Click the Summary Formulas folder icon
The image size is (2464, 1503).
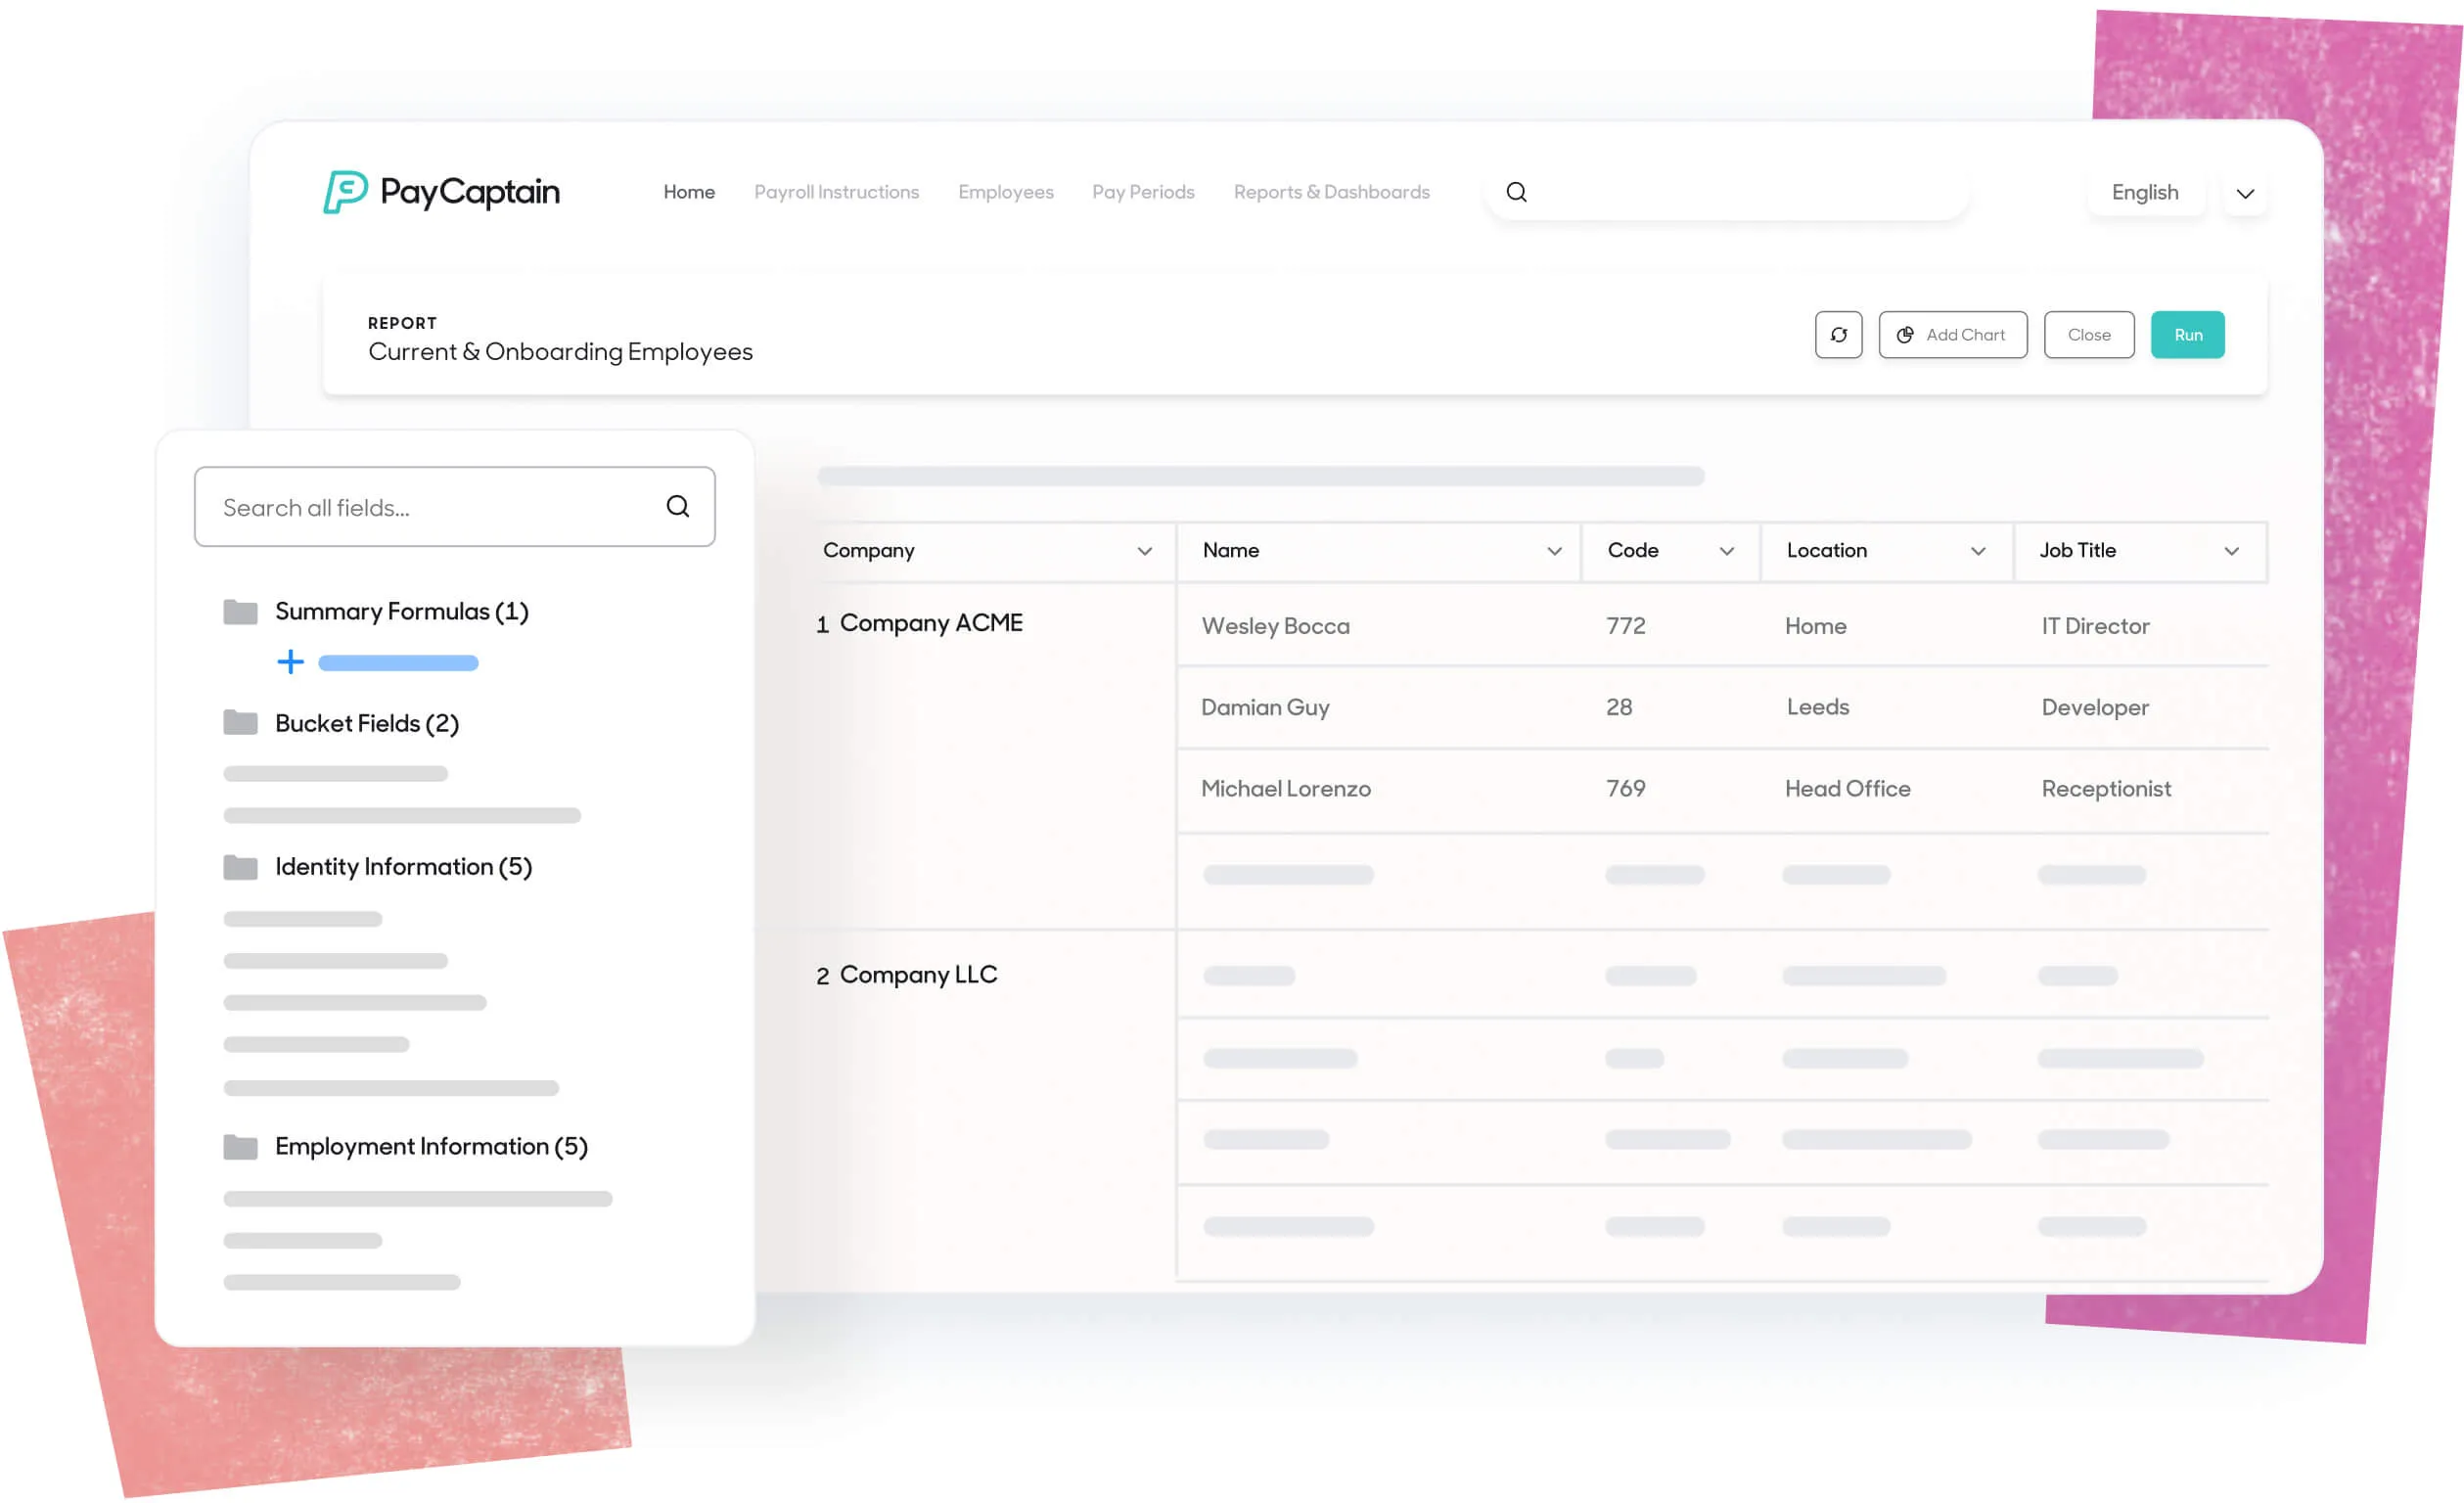[240, 611]
